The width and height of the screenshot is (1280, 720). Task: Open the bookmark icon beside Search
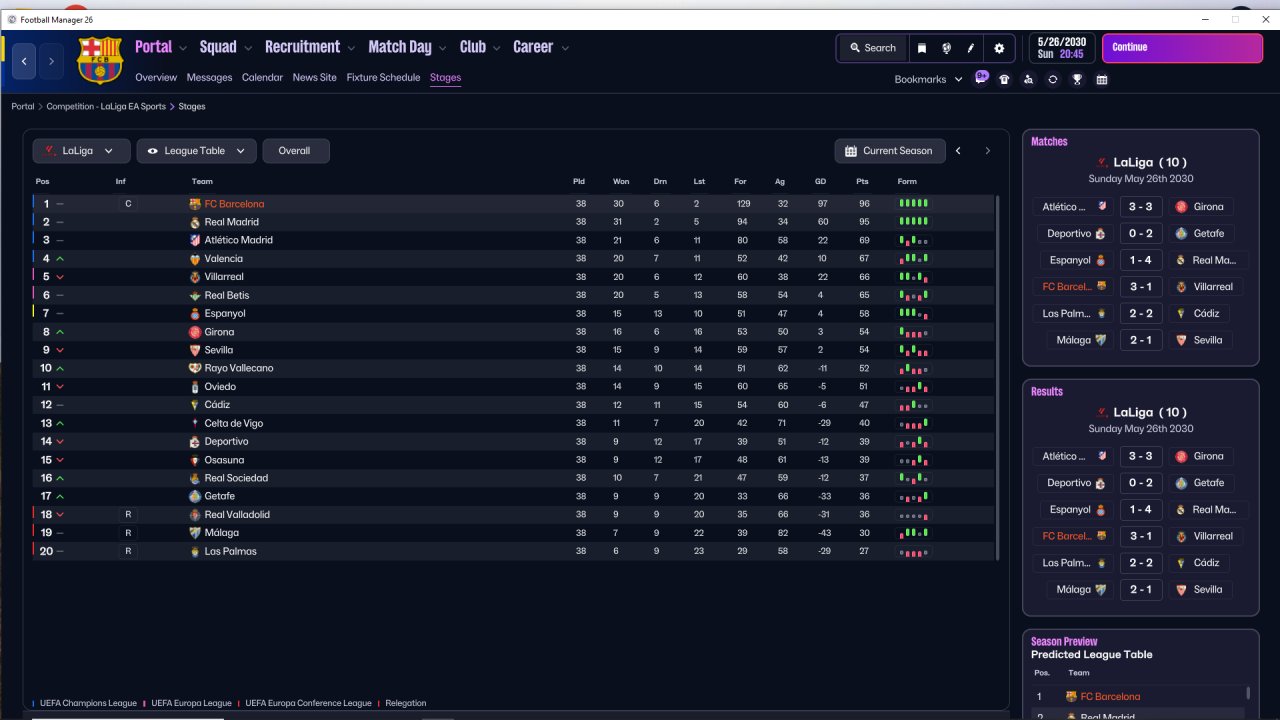[922, 48]
